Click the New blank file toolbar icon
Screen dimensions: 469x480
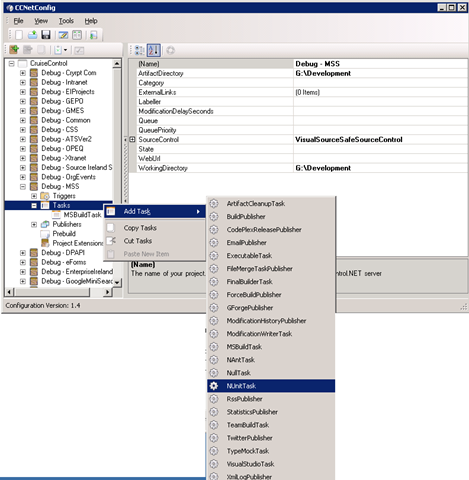(19, 35)
